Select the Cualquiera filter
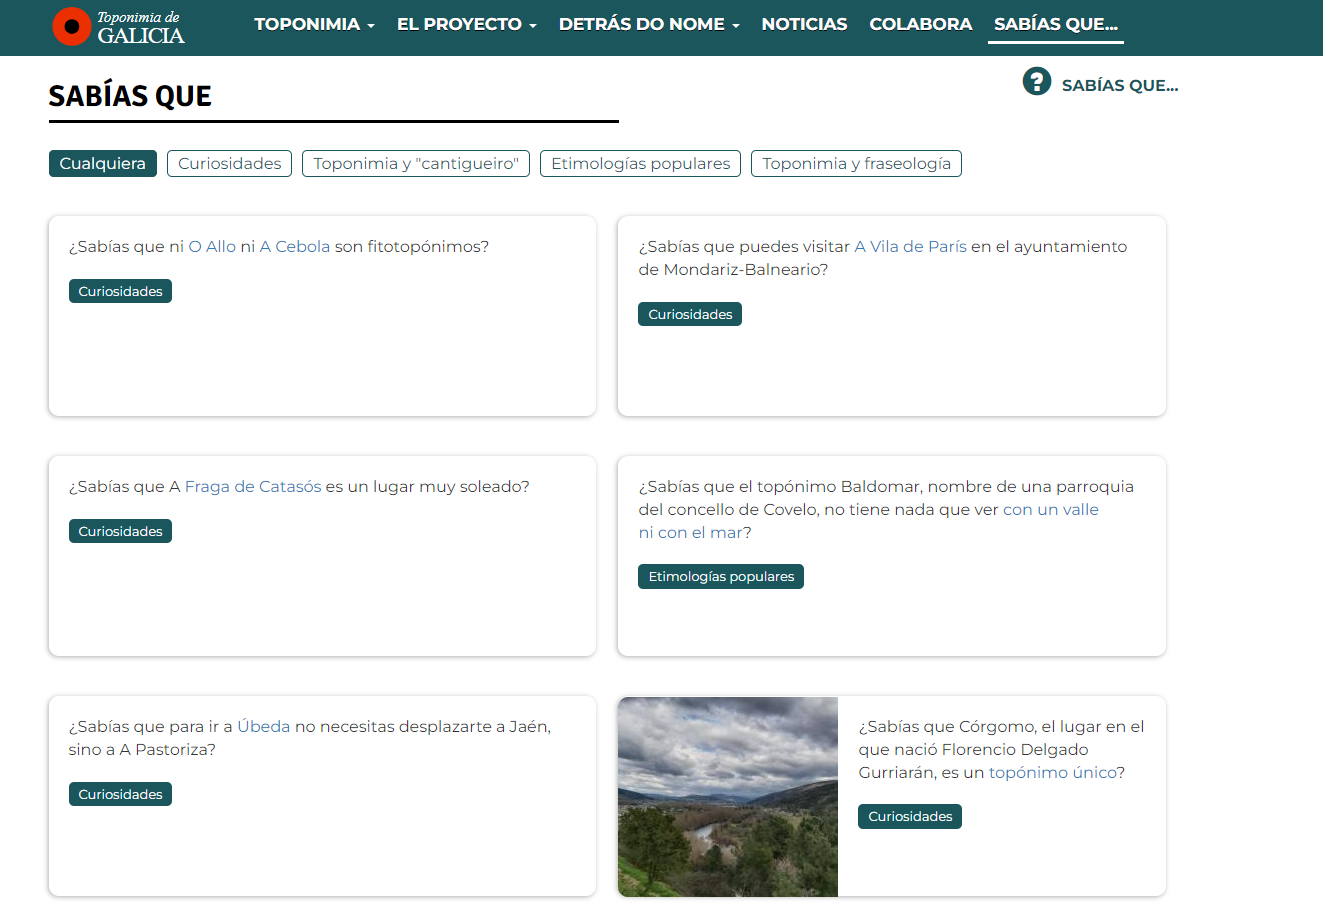1323x915 pixels. pos(103,164)
